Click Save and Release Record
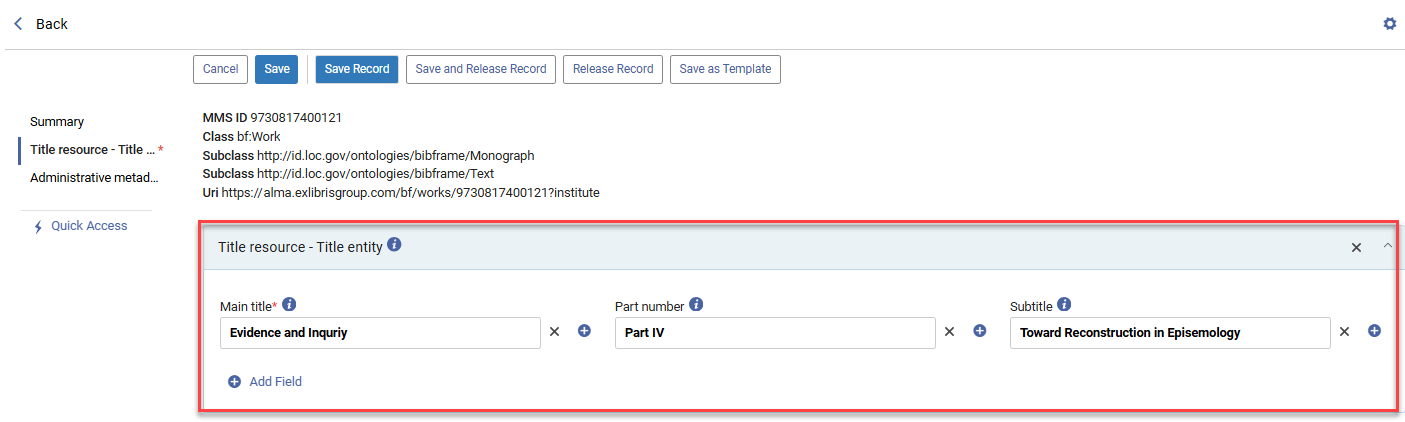Image resolution: width=1405 pixels, height=422 pixels. pos(481,69)
